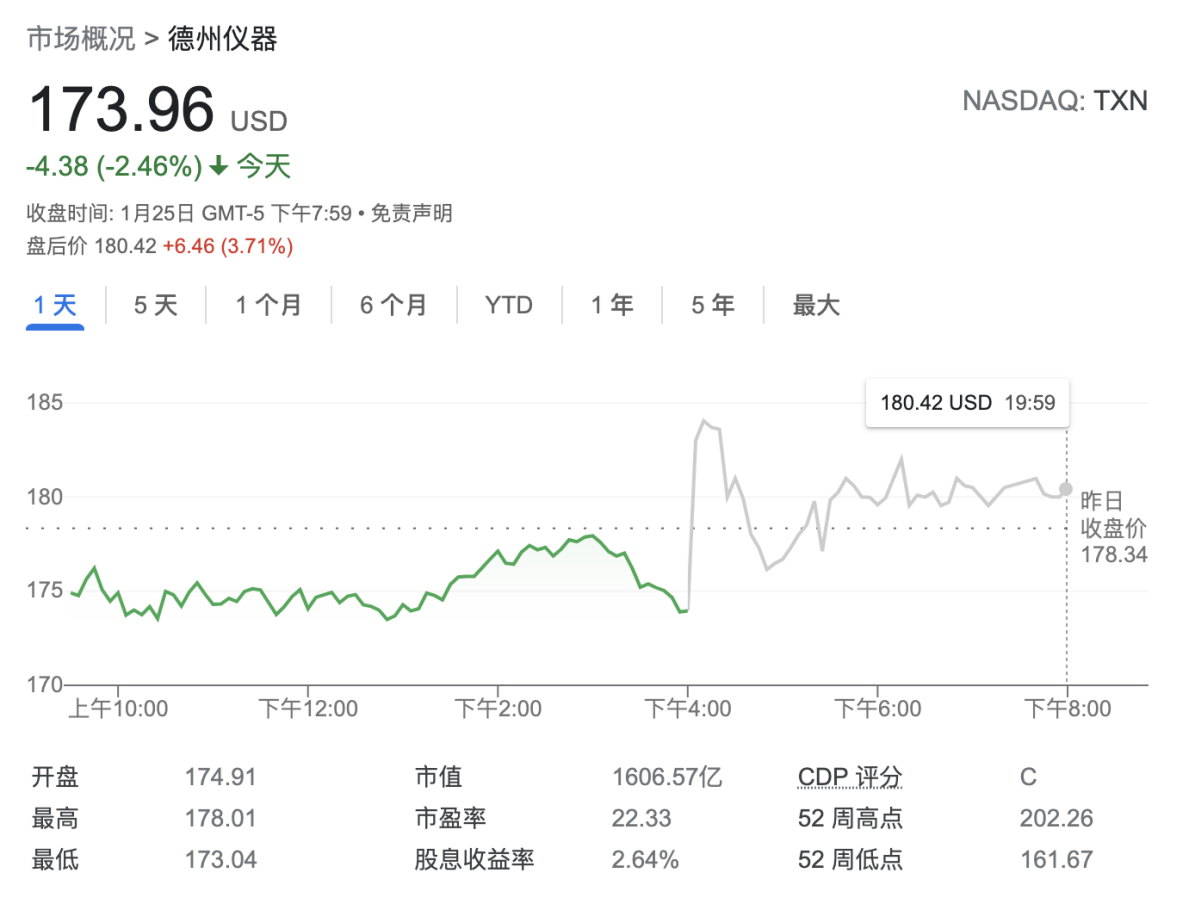Screen dimensions: 1195x904
Task: Click the down arrow next to 今天
Action: click(219, 165)
